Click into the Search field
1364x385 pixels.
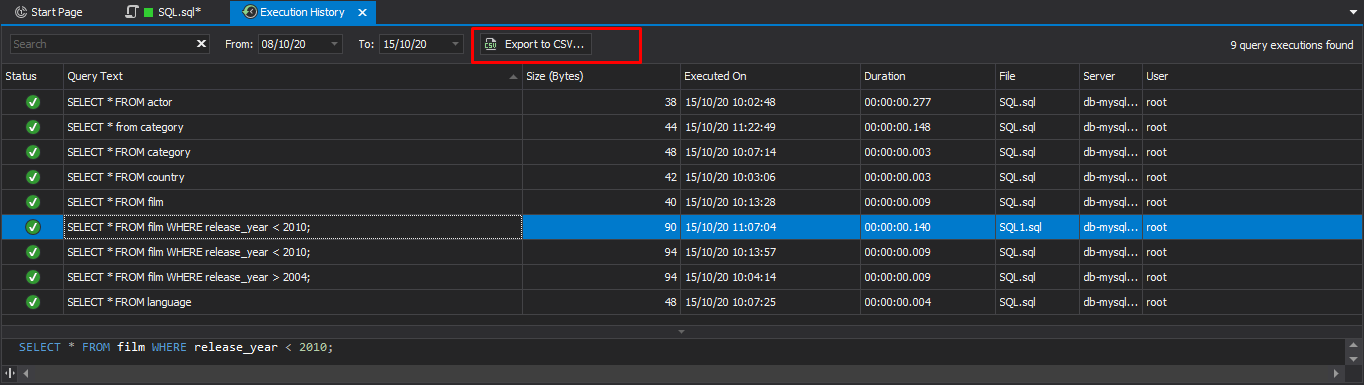point(101,44)
